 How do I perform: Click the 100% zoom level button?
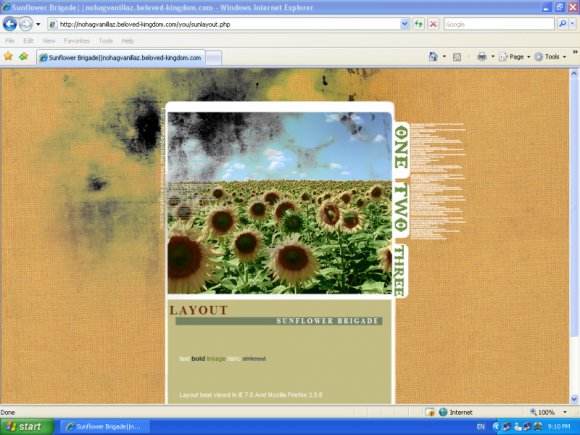543,412
